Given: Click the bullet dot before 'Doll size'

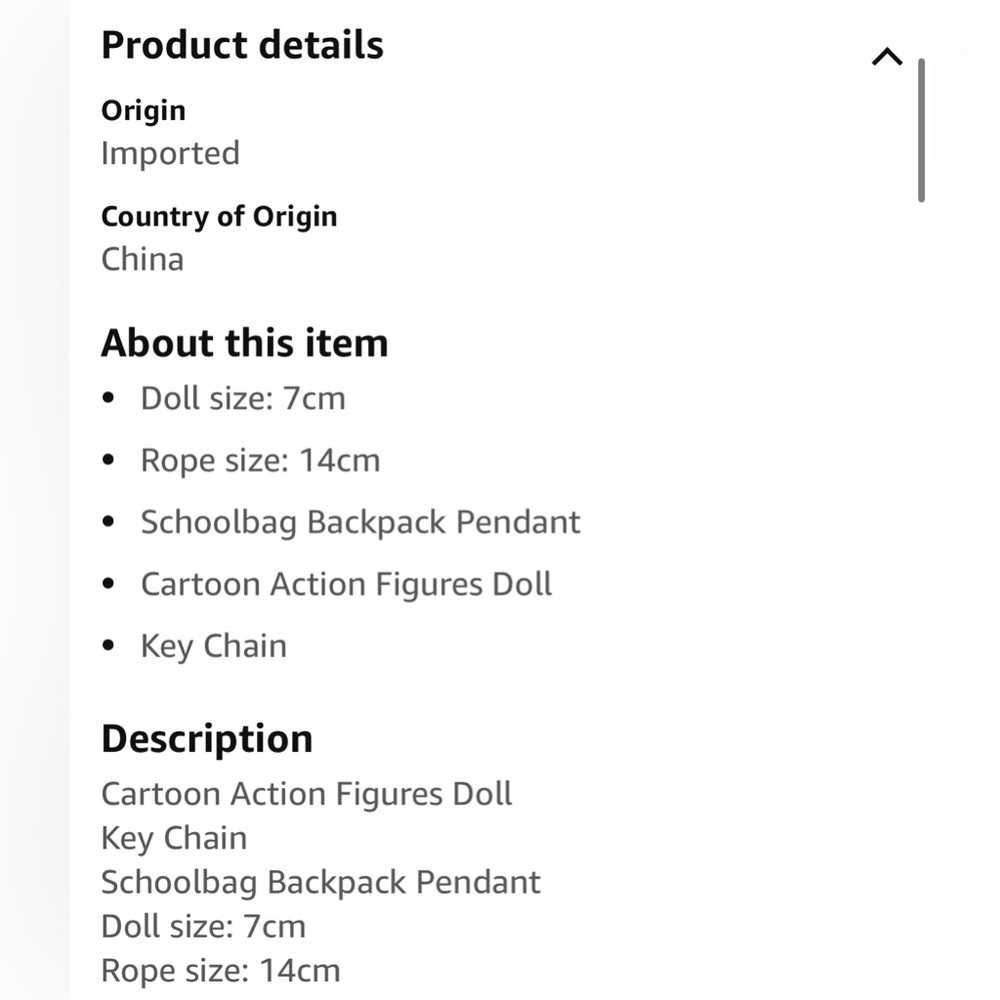Looking at the screenshot, I should [x=108, y=398].
